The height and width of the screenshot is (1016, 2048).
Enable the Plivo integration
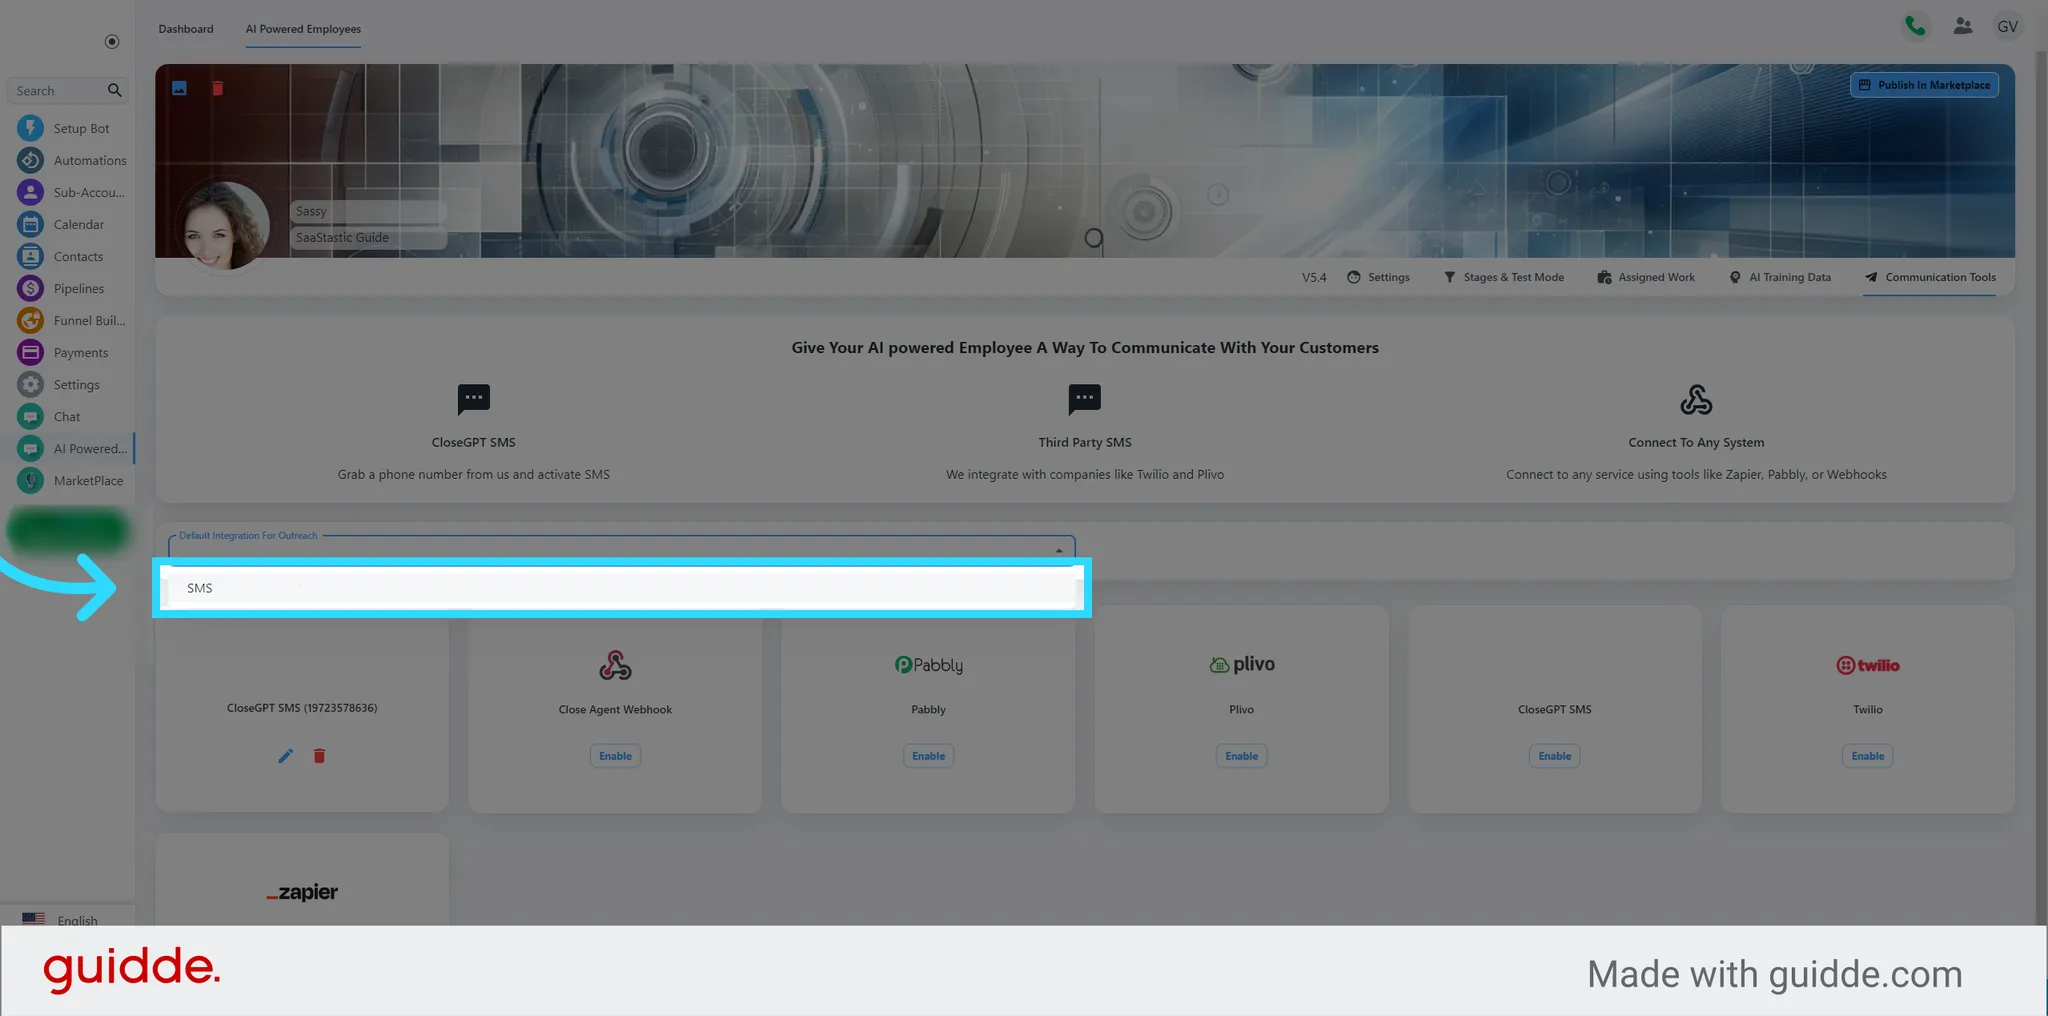(1241, 756)
